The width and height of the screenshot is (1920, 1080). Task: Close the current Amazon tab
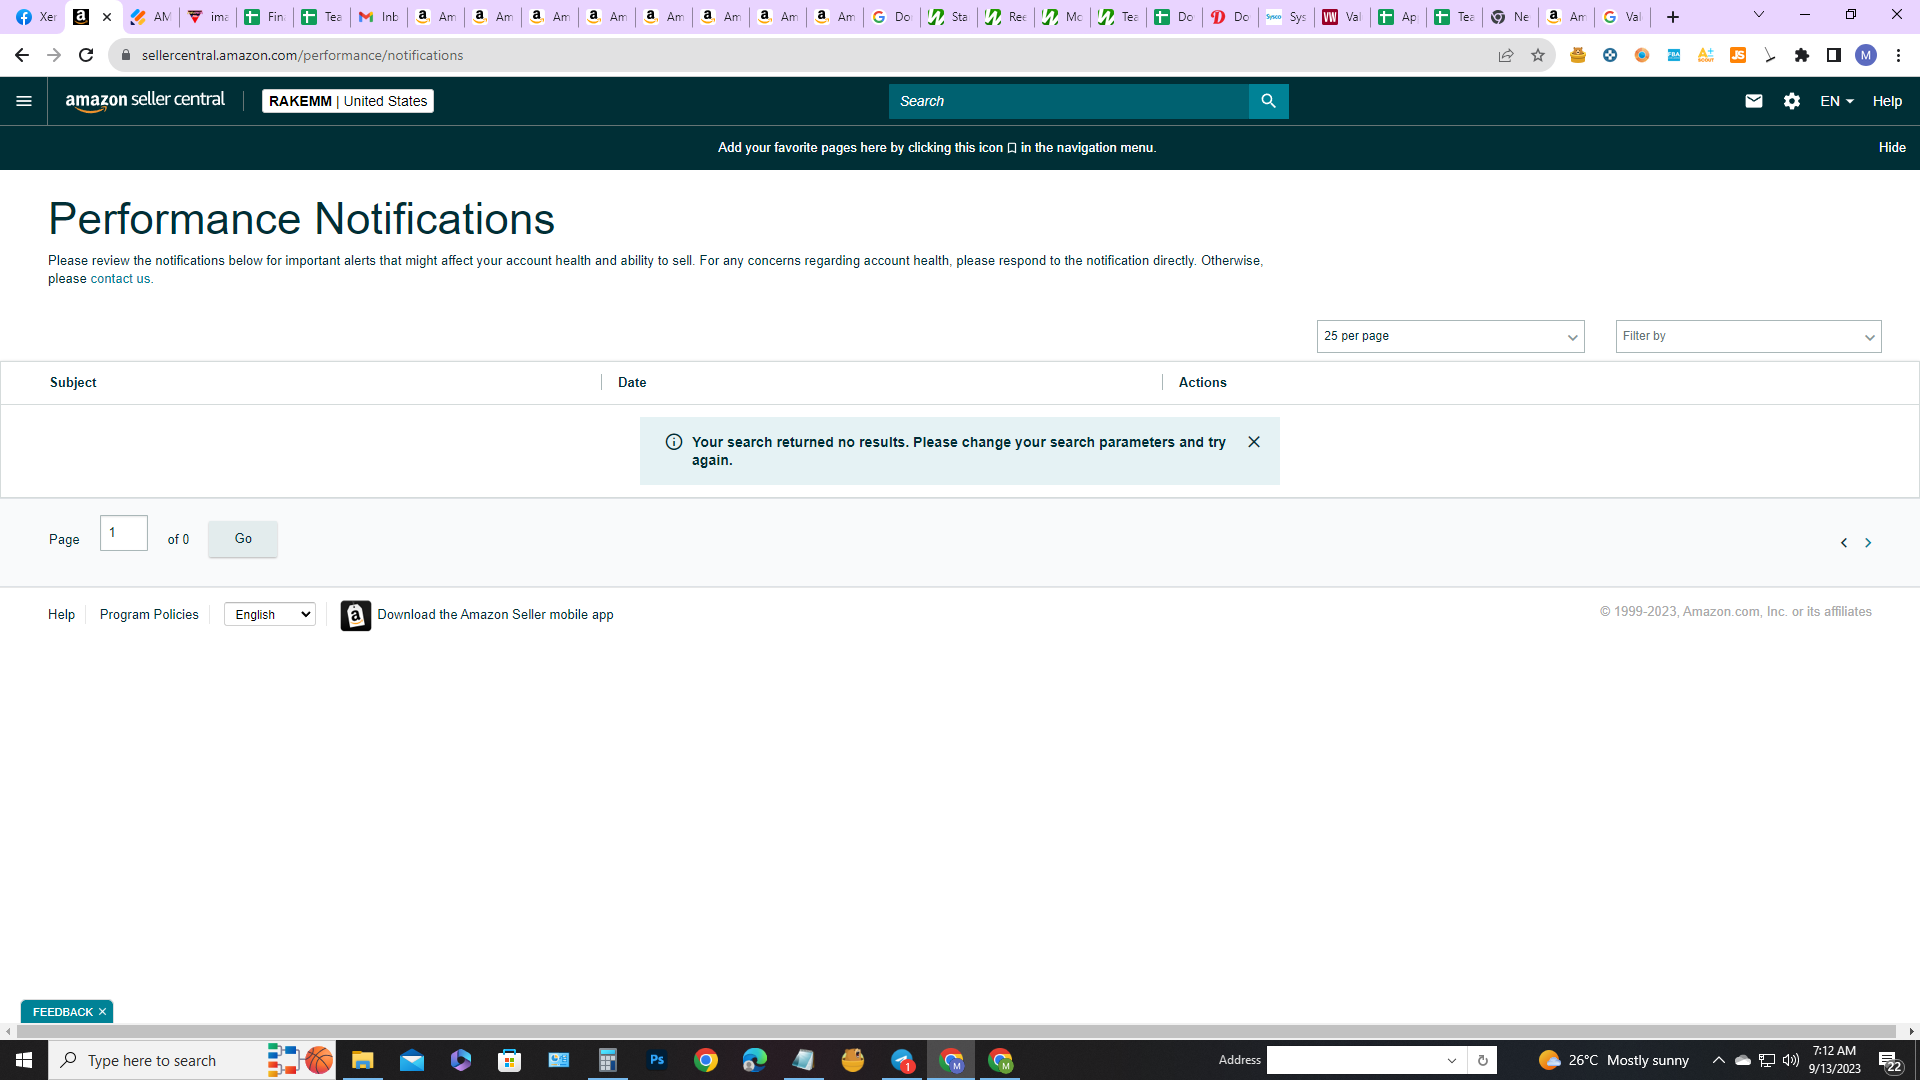point(107,17)
